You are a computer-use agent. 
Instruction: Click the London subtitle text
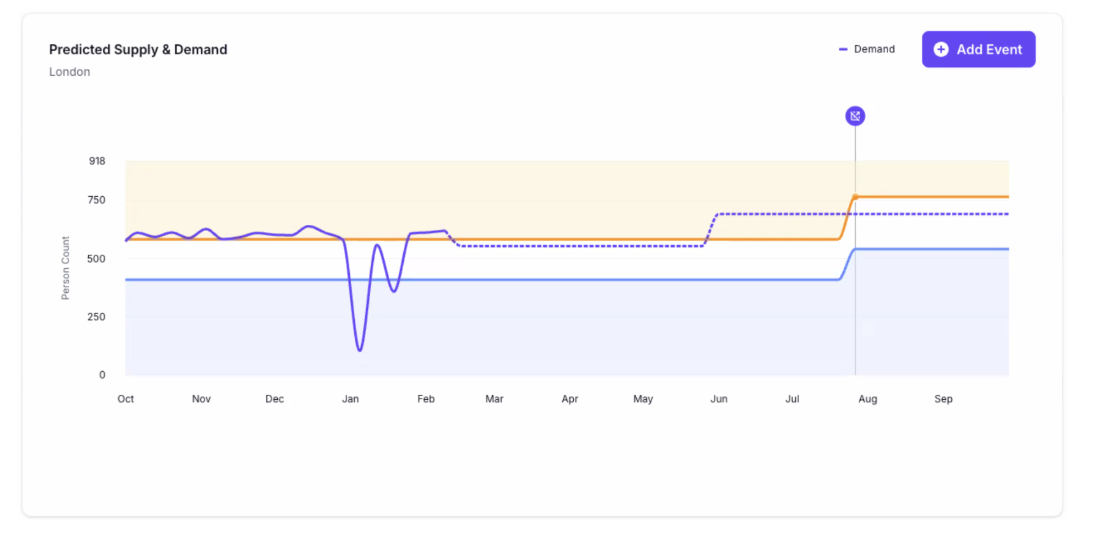point(69,72)
